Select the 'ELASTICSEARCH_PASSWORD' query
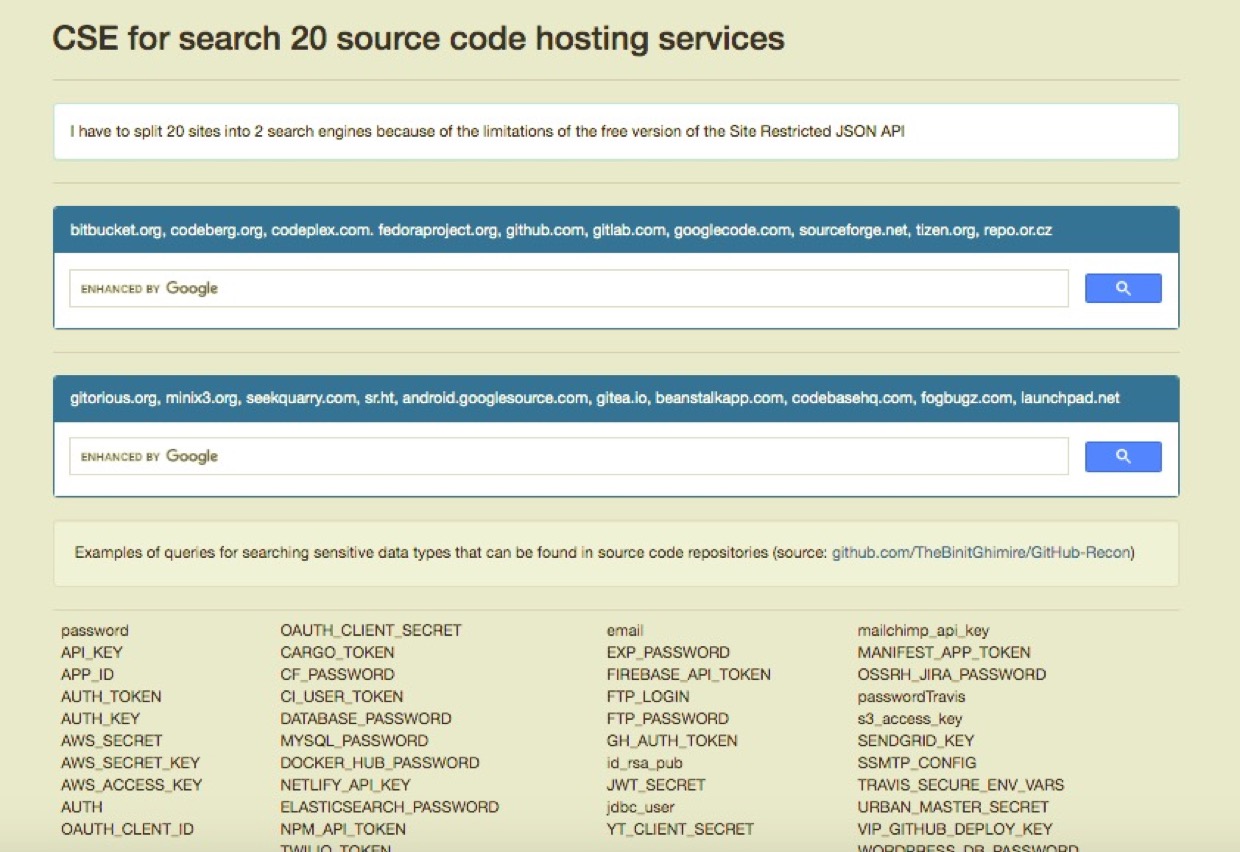 coord(390,806)
